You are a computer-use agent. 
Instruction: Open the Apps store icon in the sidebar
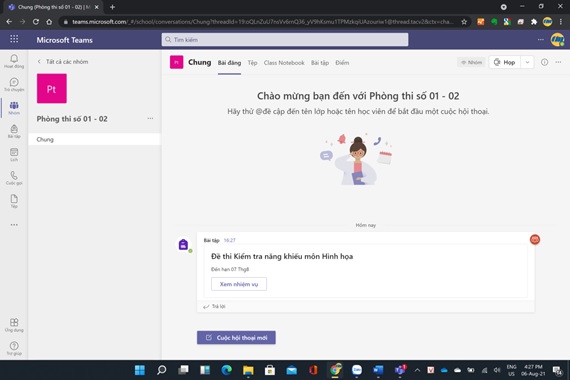point(14,325)
